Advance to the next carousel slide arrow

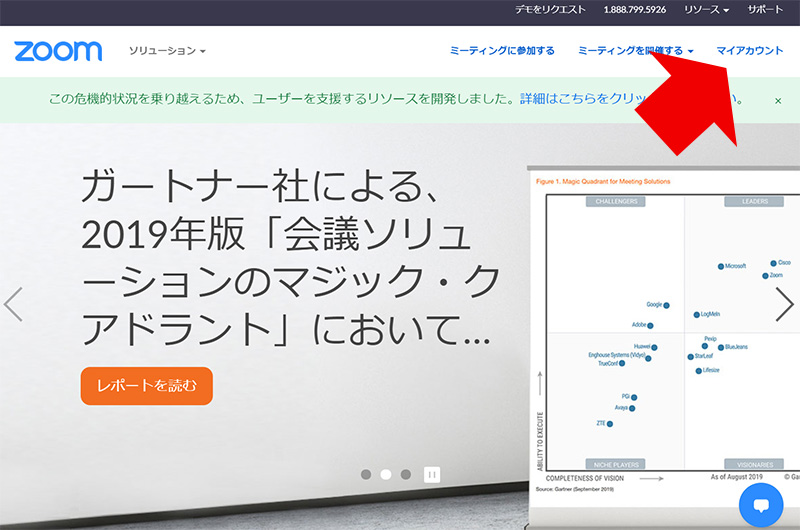pyautogui.click(x=785, y=304)
